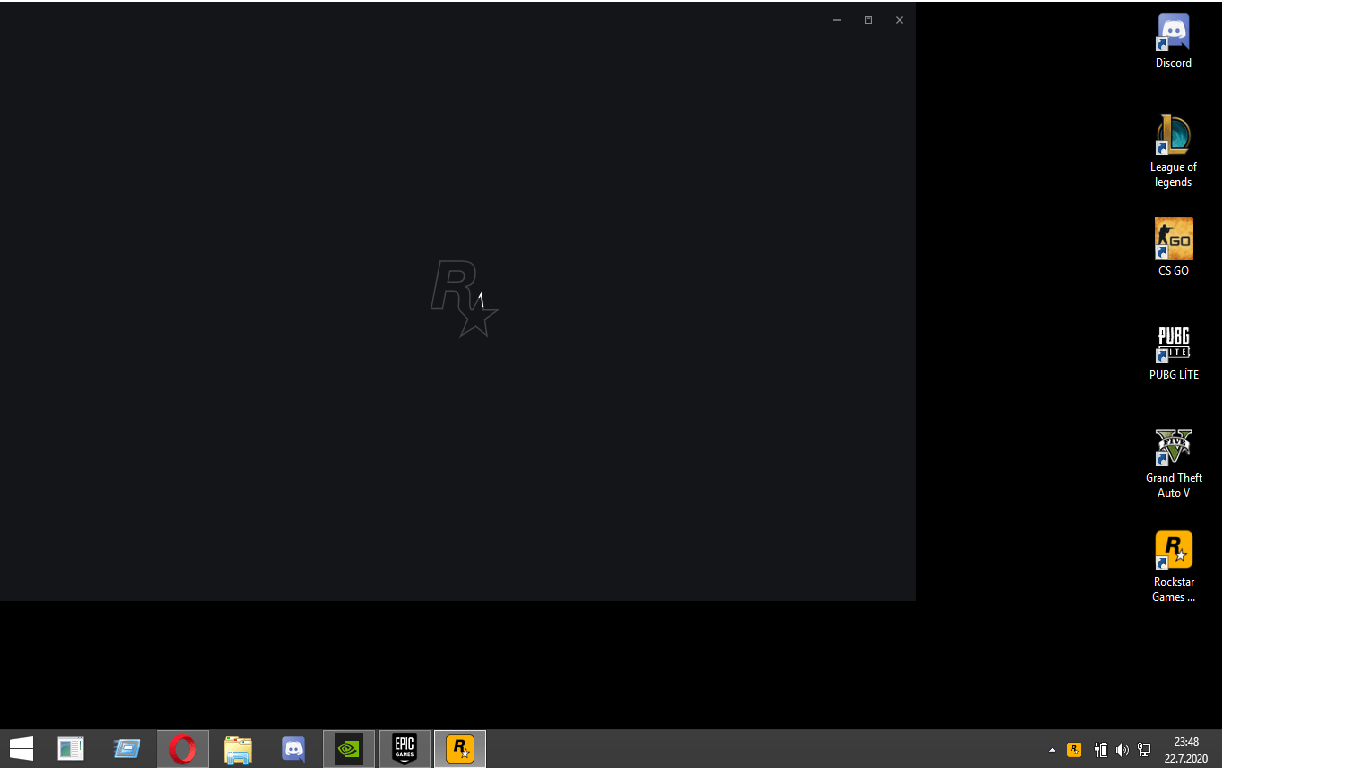Screen dimensions: 1366x768
Task: Open Opera browser from the taskbar
Action: pos(182,748)
